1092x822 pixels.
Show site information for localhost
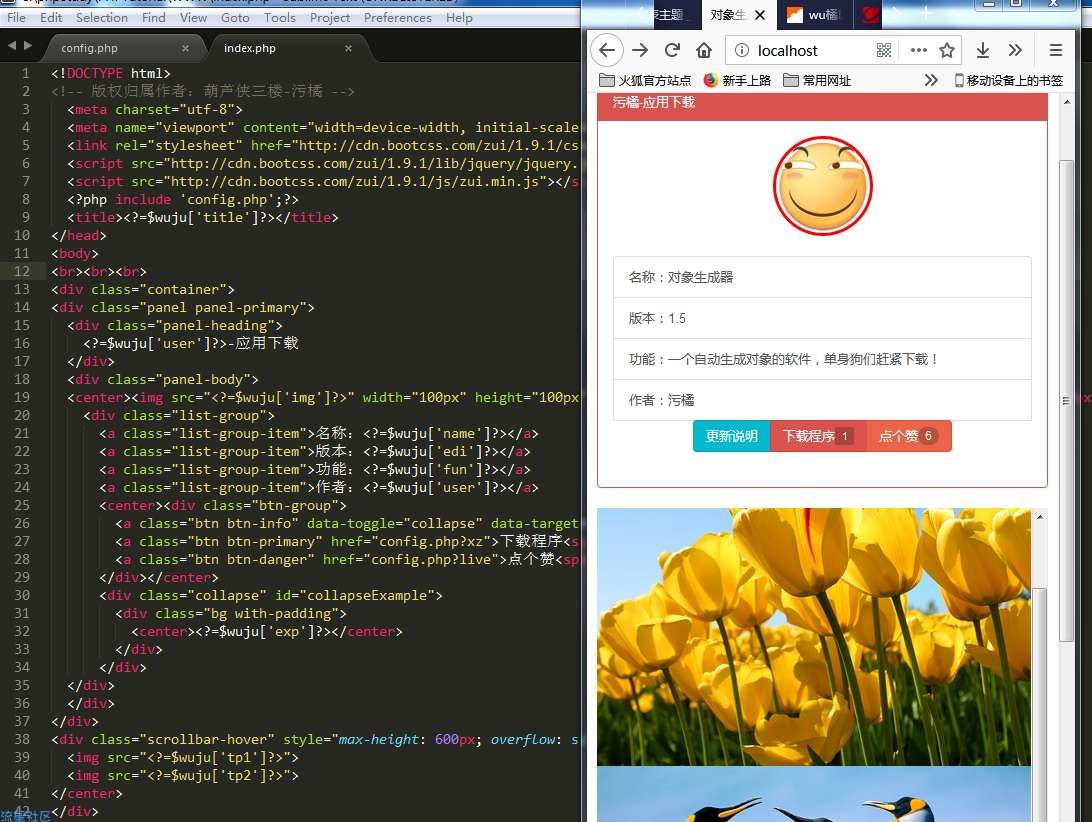(742, 50)
